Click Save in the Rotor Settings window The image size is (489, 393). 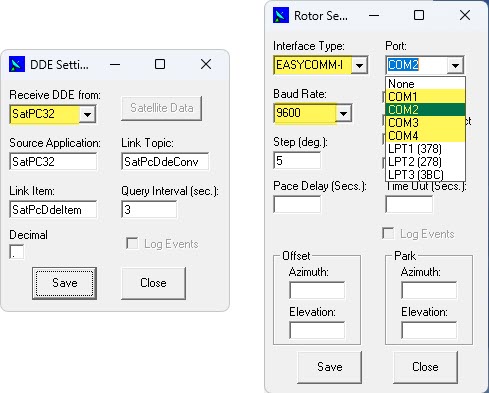[x=330, y=367]
